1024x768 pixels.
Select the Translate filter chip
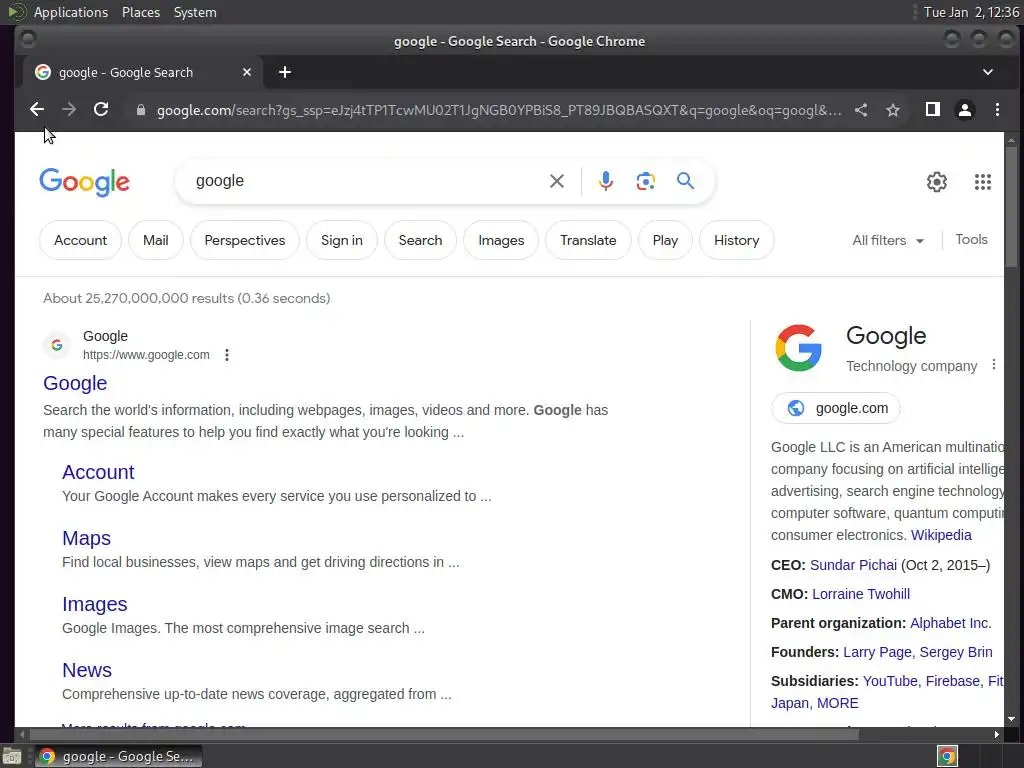[x=588, y=240]
